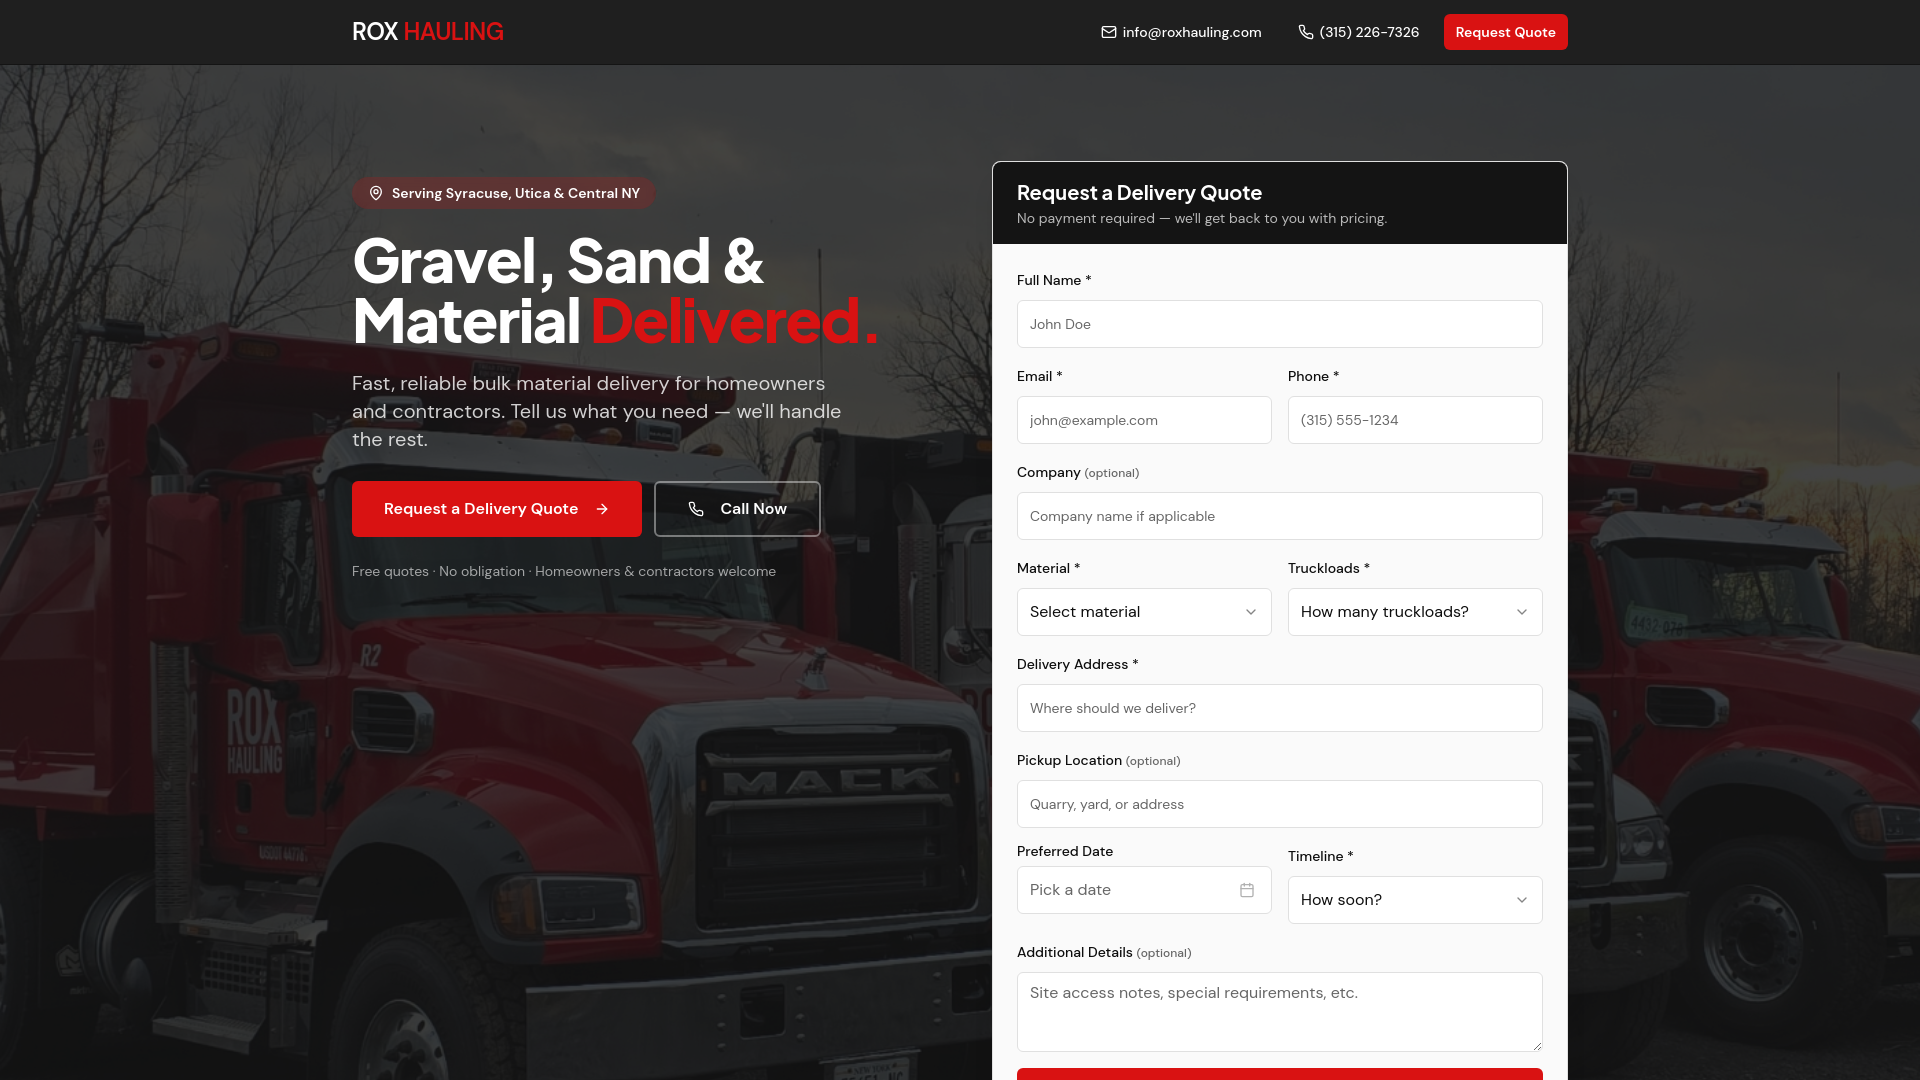
Task: Click the chevron on the Material dropdown
Action: click(x=1251, y=612)
